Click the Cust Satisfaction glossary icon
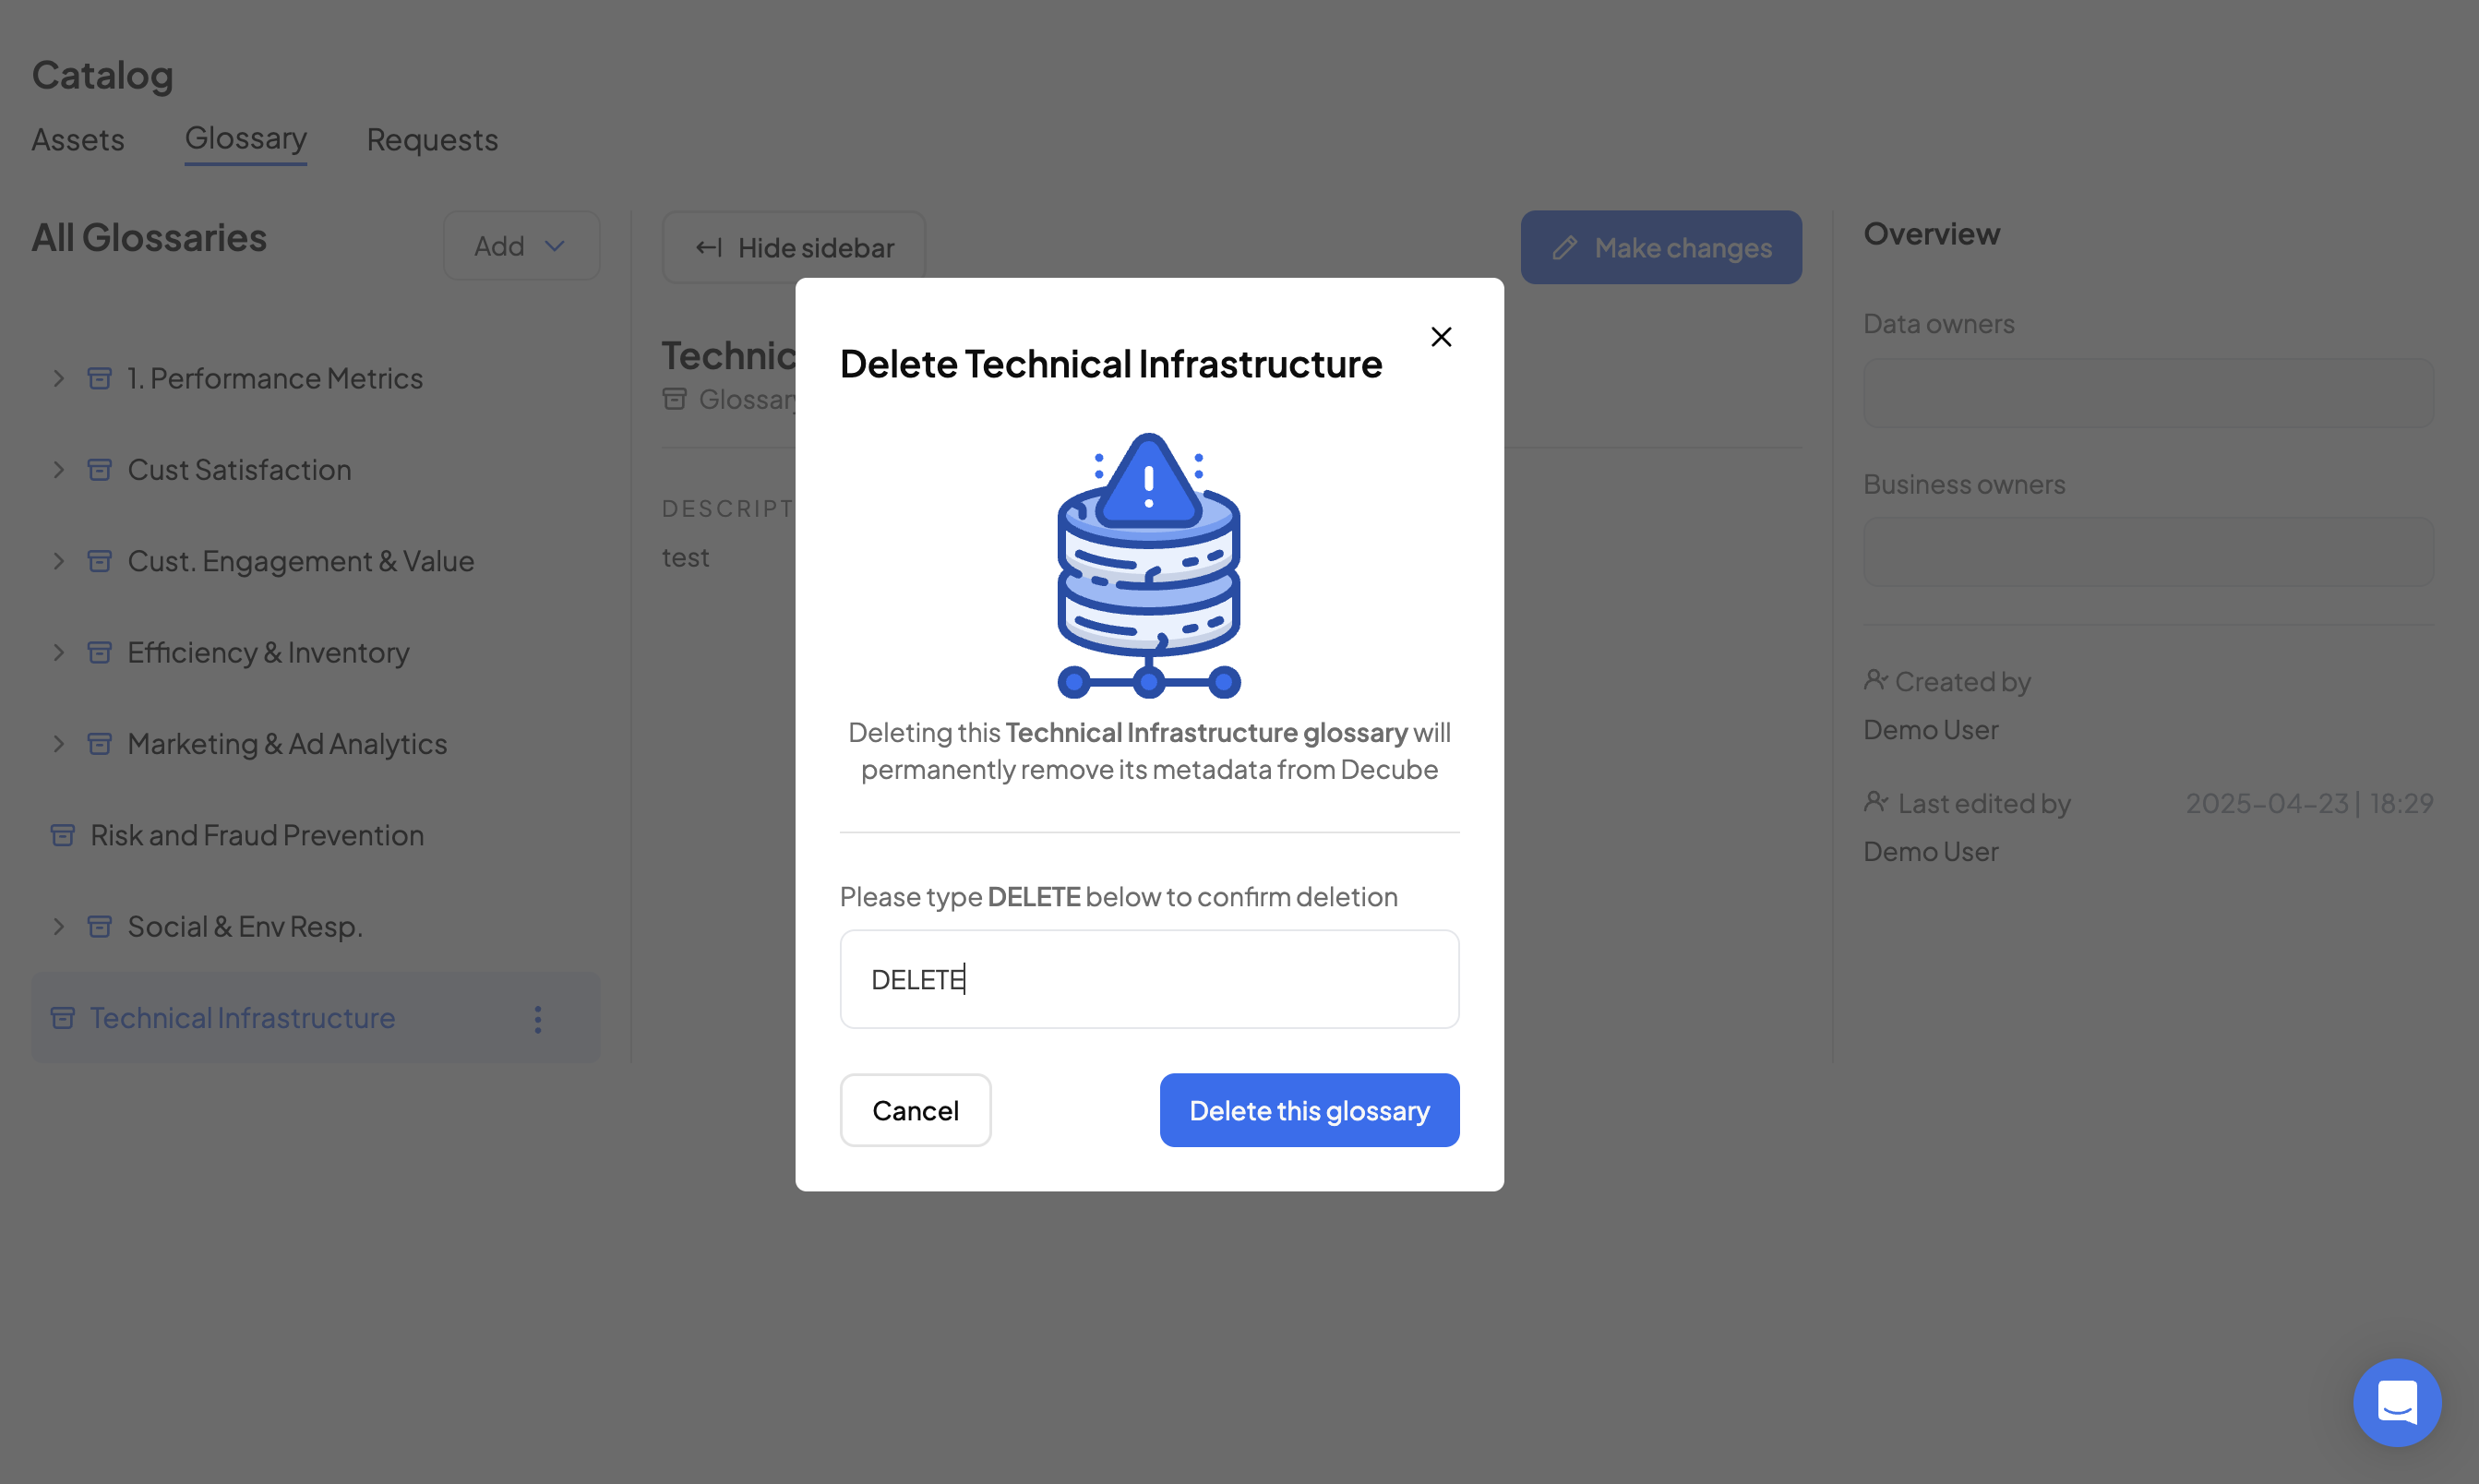2479x1484 pixels. 100,470
